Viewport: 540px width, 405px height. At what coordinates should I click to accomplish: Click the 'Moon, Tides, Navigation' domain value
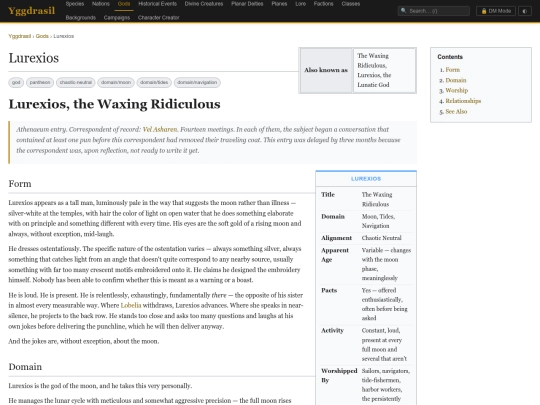click(x=378, y=221)
